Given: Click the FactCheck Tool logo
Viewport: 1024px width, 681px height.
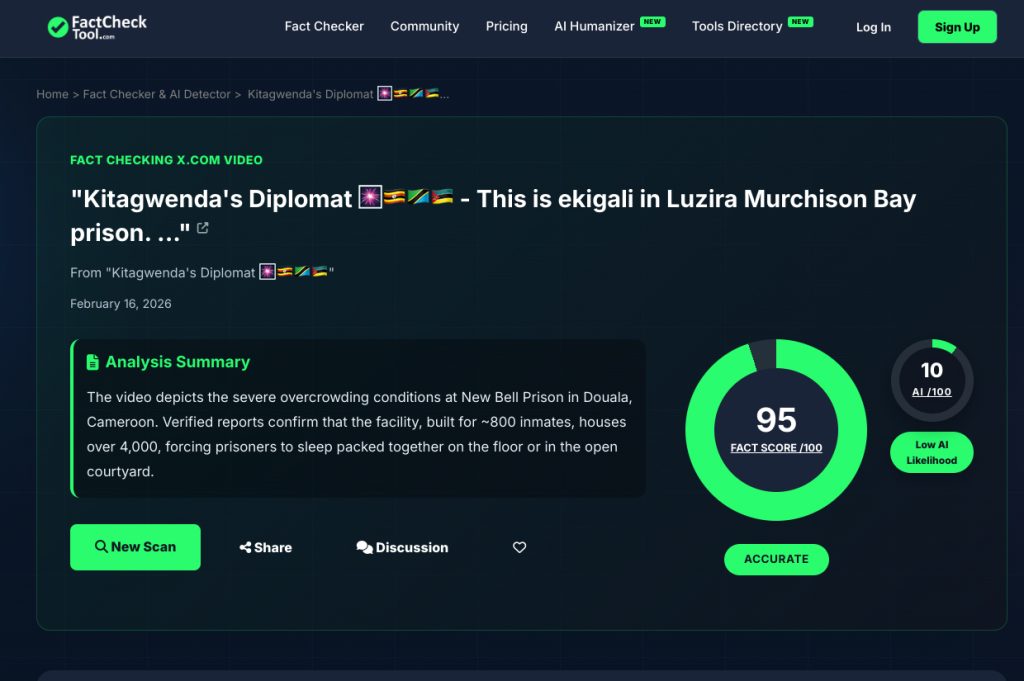Looking at the screenshot, I should (x=97, y=27).
